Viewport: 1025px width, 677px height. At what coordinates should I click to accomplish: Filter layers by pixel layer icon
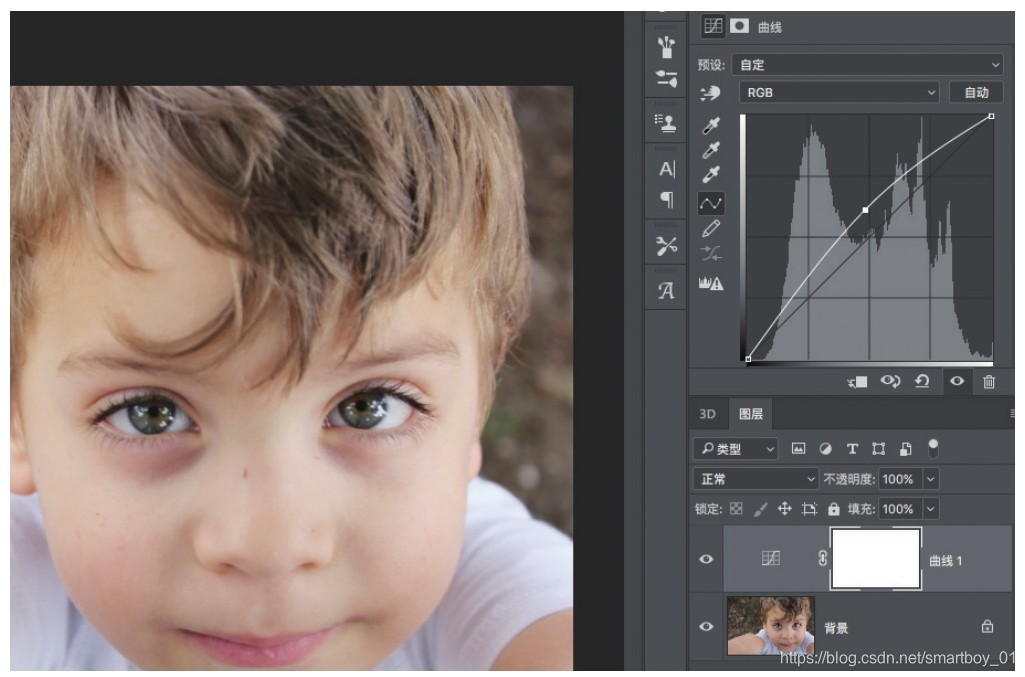coord(798,448)
